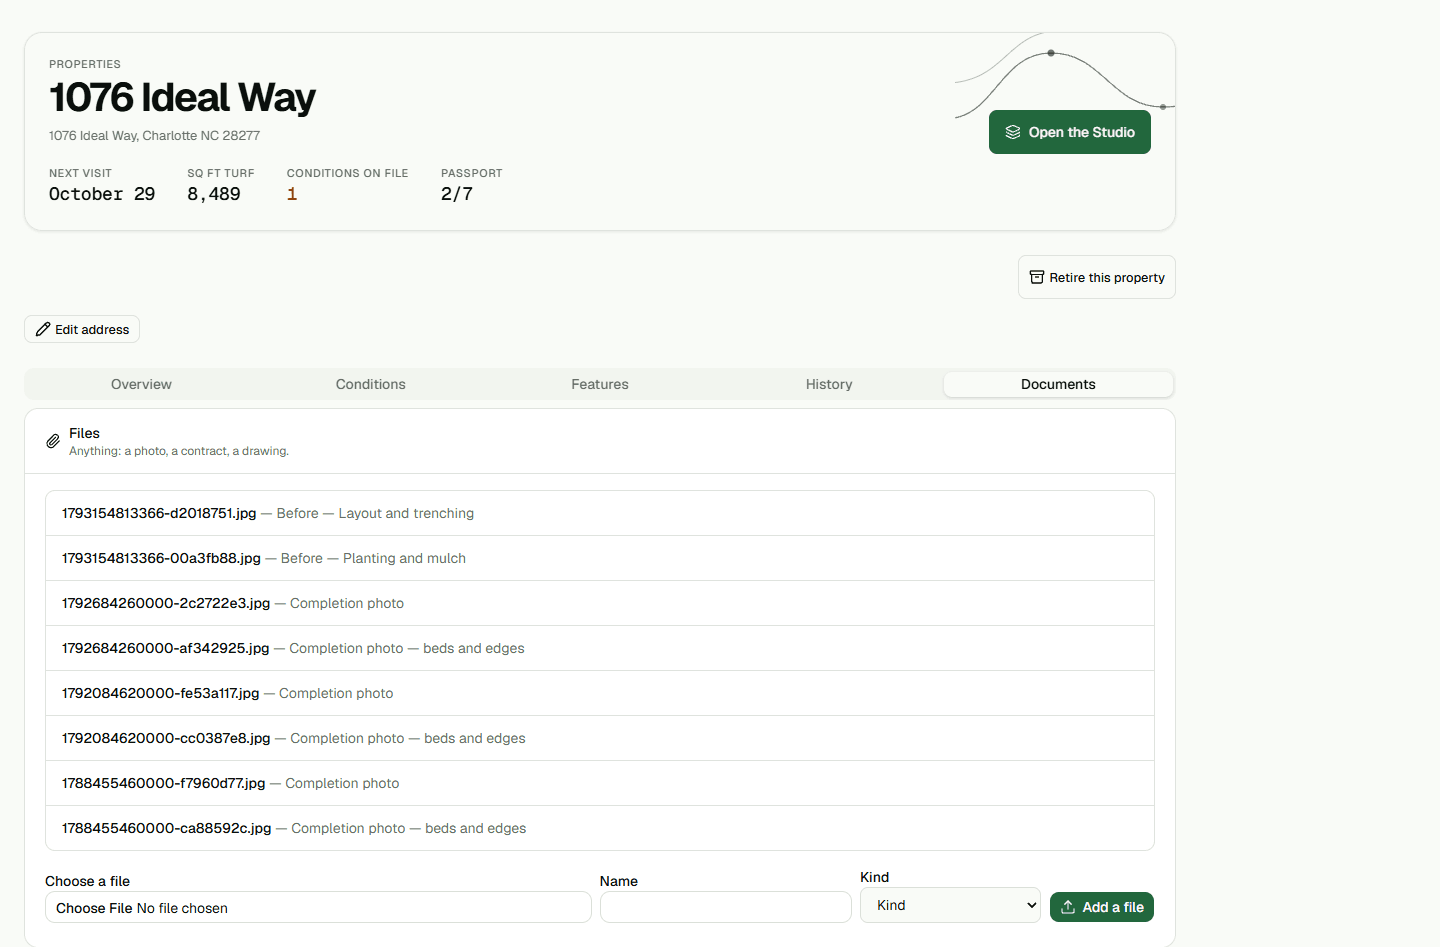The image size is (1440, 947).
Task: Click the archive icon beside Retire this property
Action: click(1037, 277)
